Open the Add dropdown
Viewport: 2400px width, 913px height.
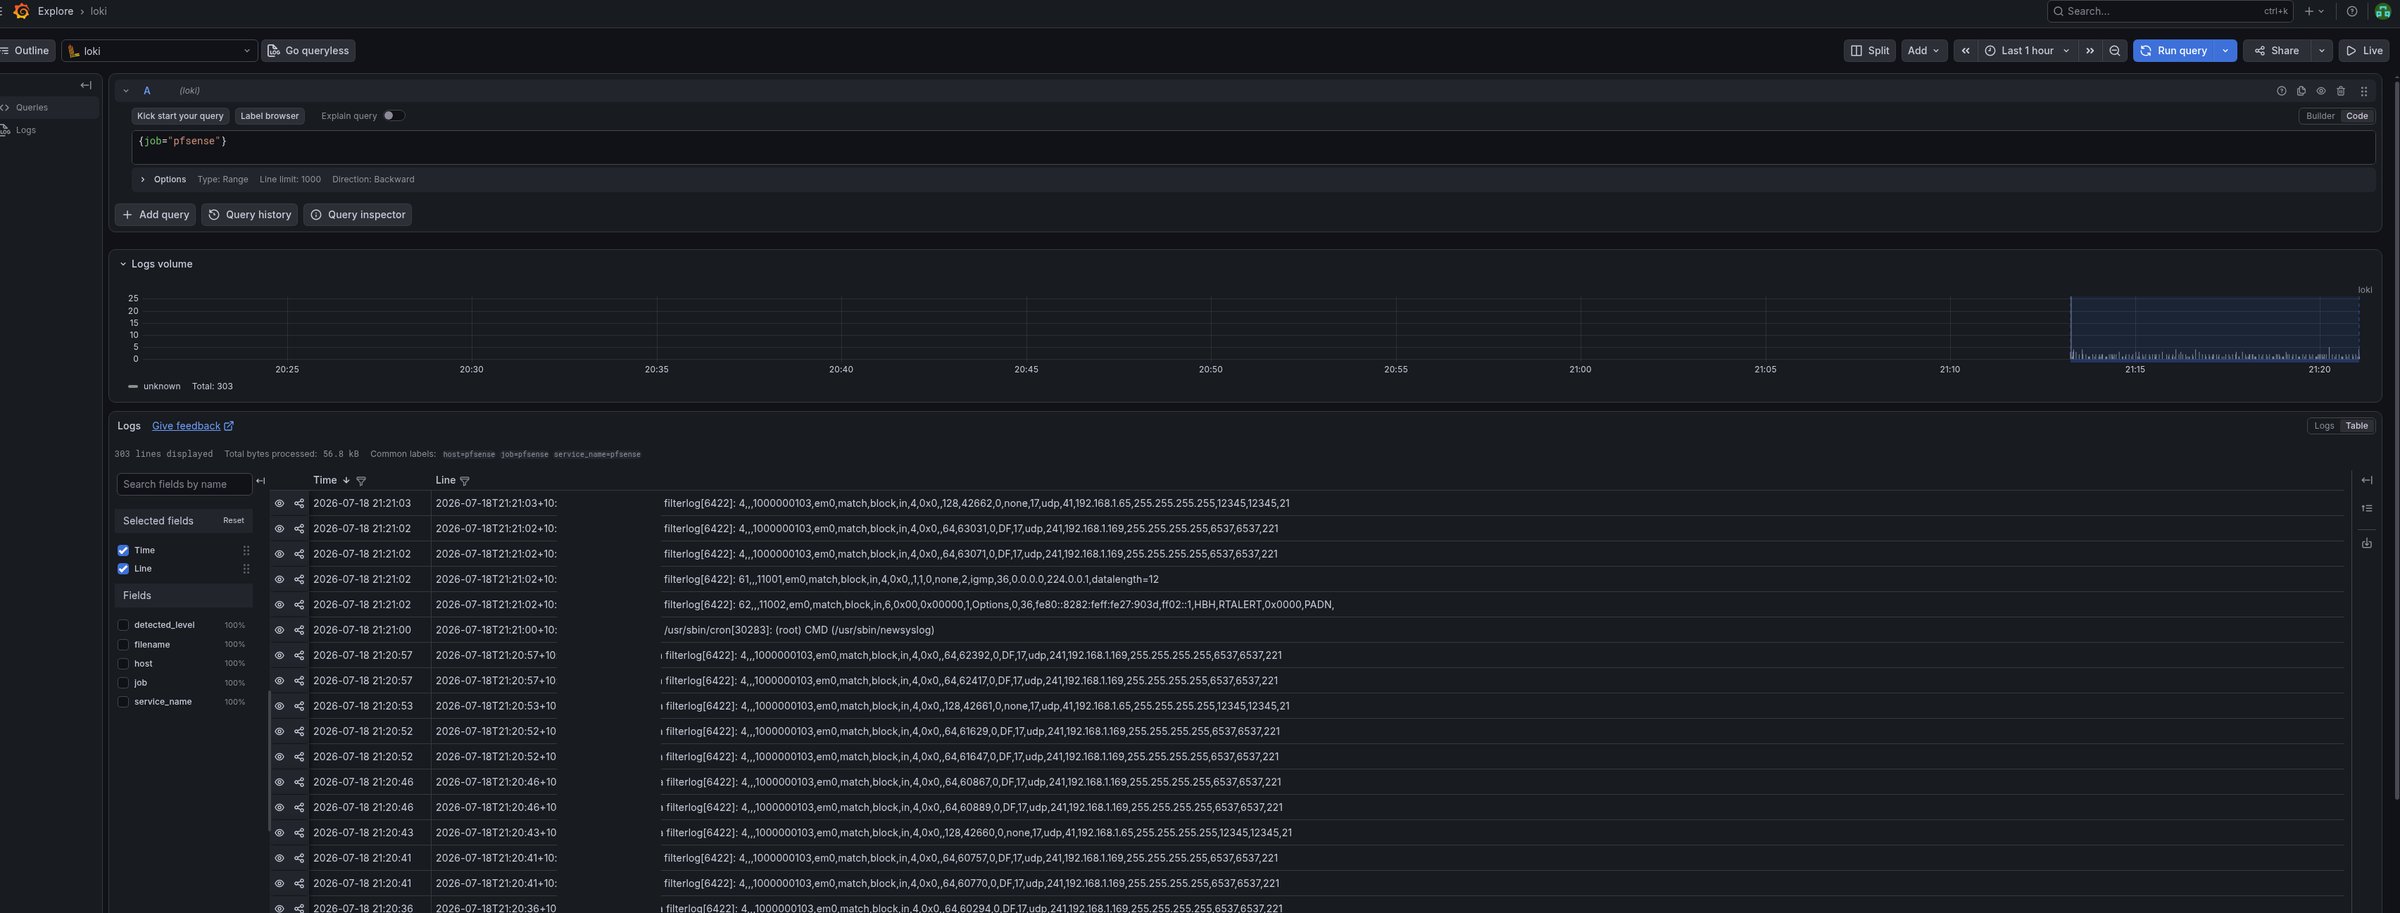(1923, 51)
